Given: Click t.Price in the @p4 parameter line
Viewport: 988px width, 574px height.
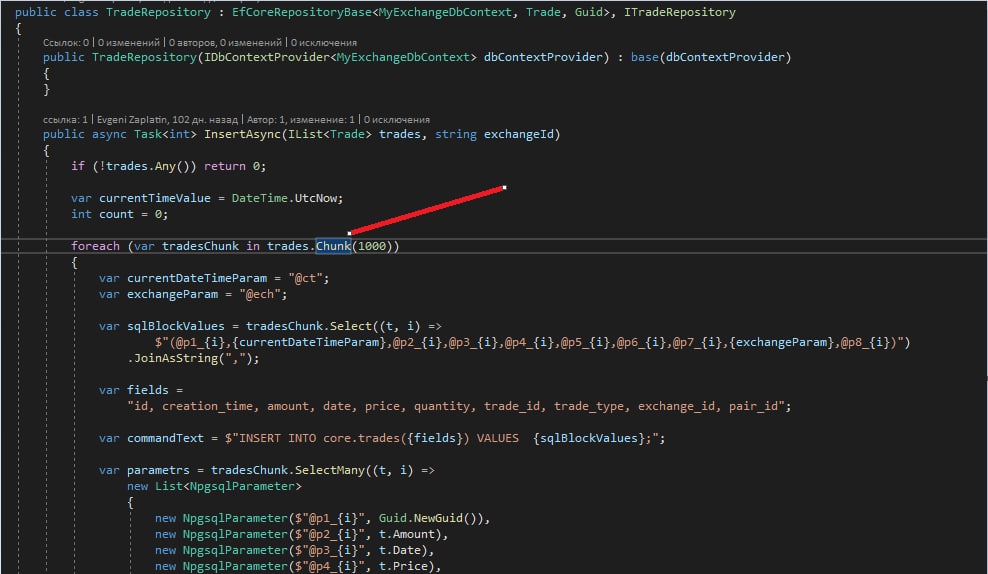Looking at the screenshot, I should (x=403, y=566).
